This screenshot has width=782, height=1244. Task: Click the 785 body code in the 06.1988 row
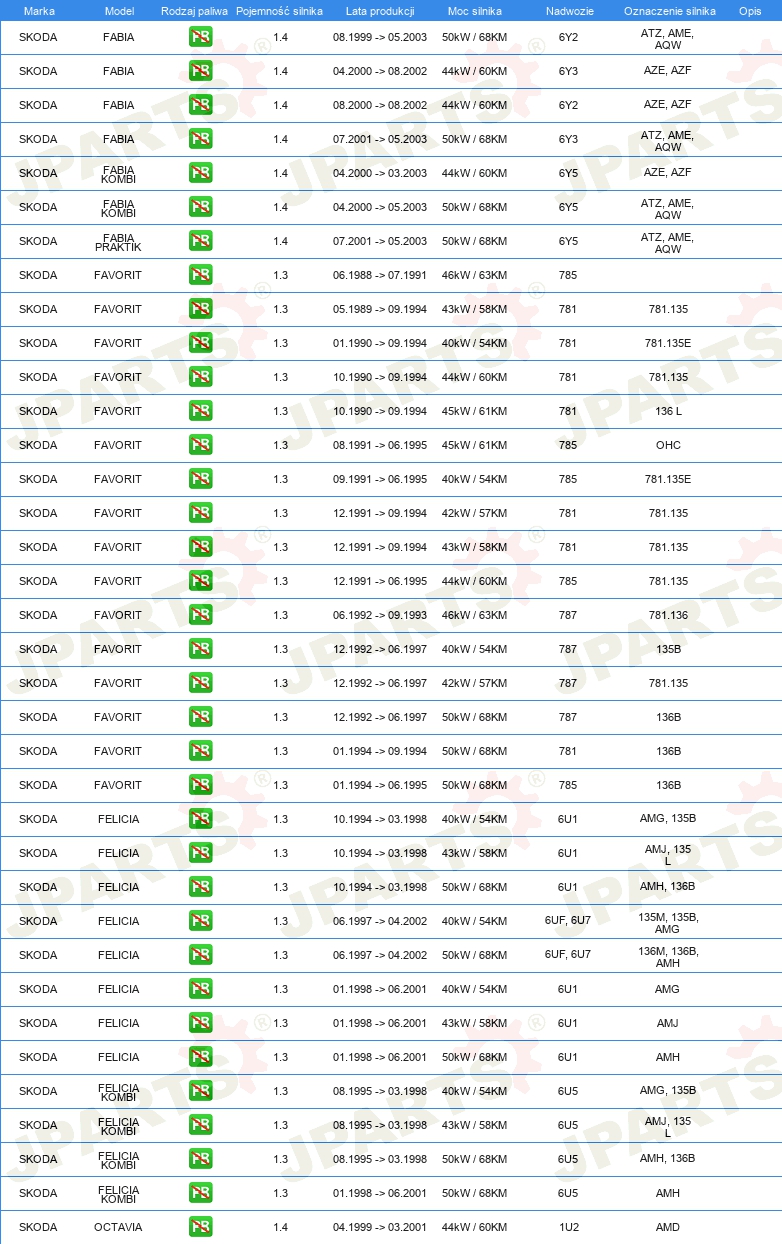tap(568, 275)
